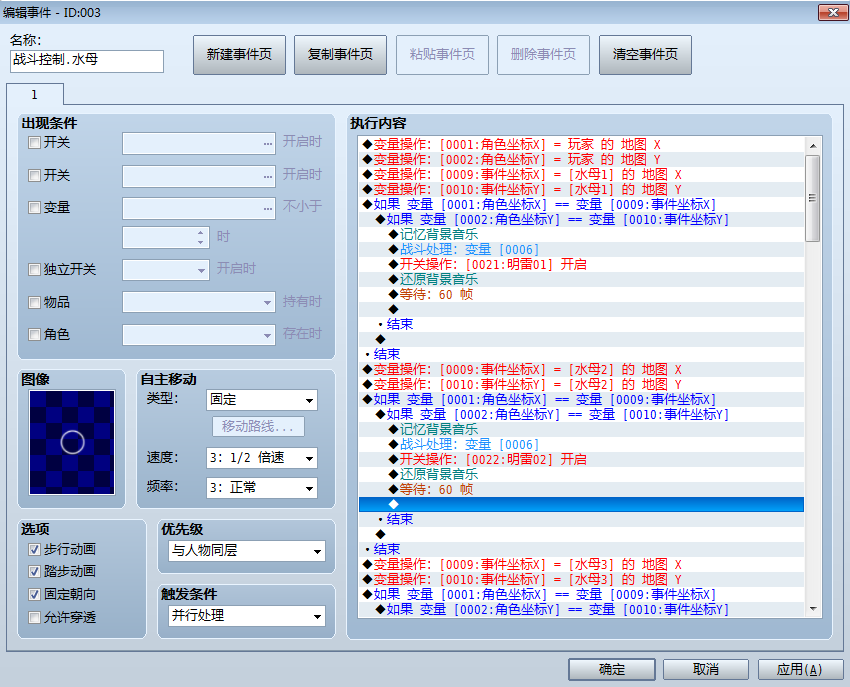Click the 删除事件页 button

click(543, 55)
